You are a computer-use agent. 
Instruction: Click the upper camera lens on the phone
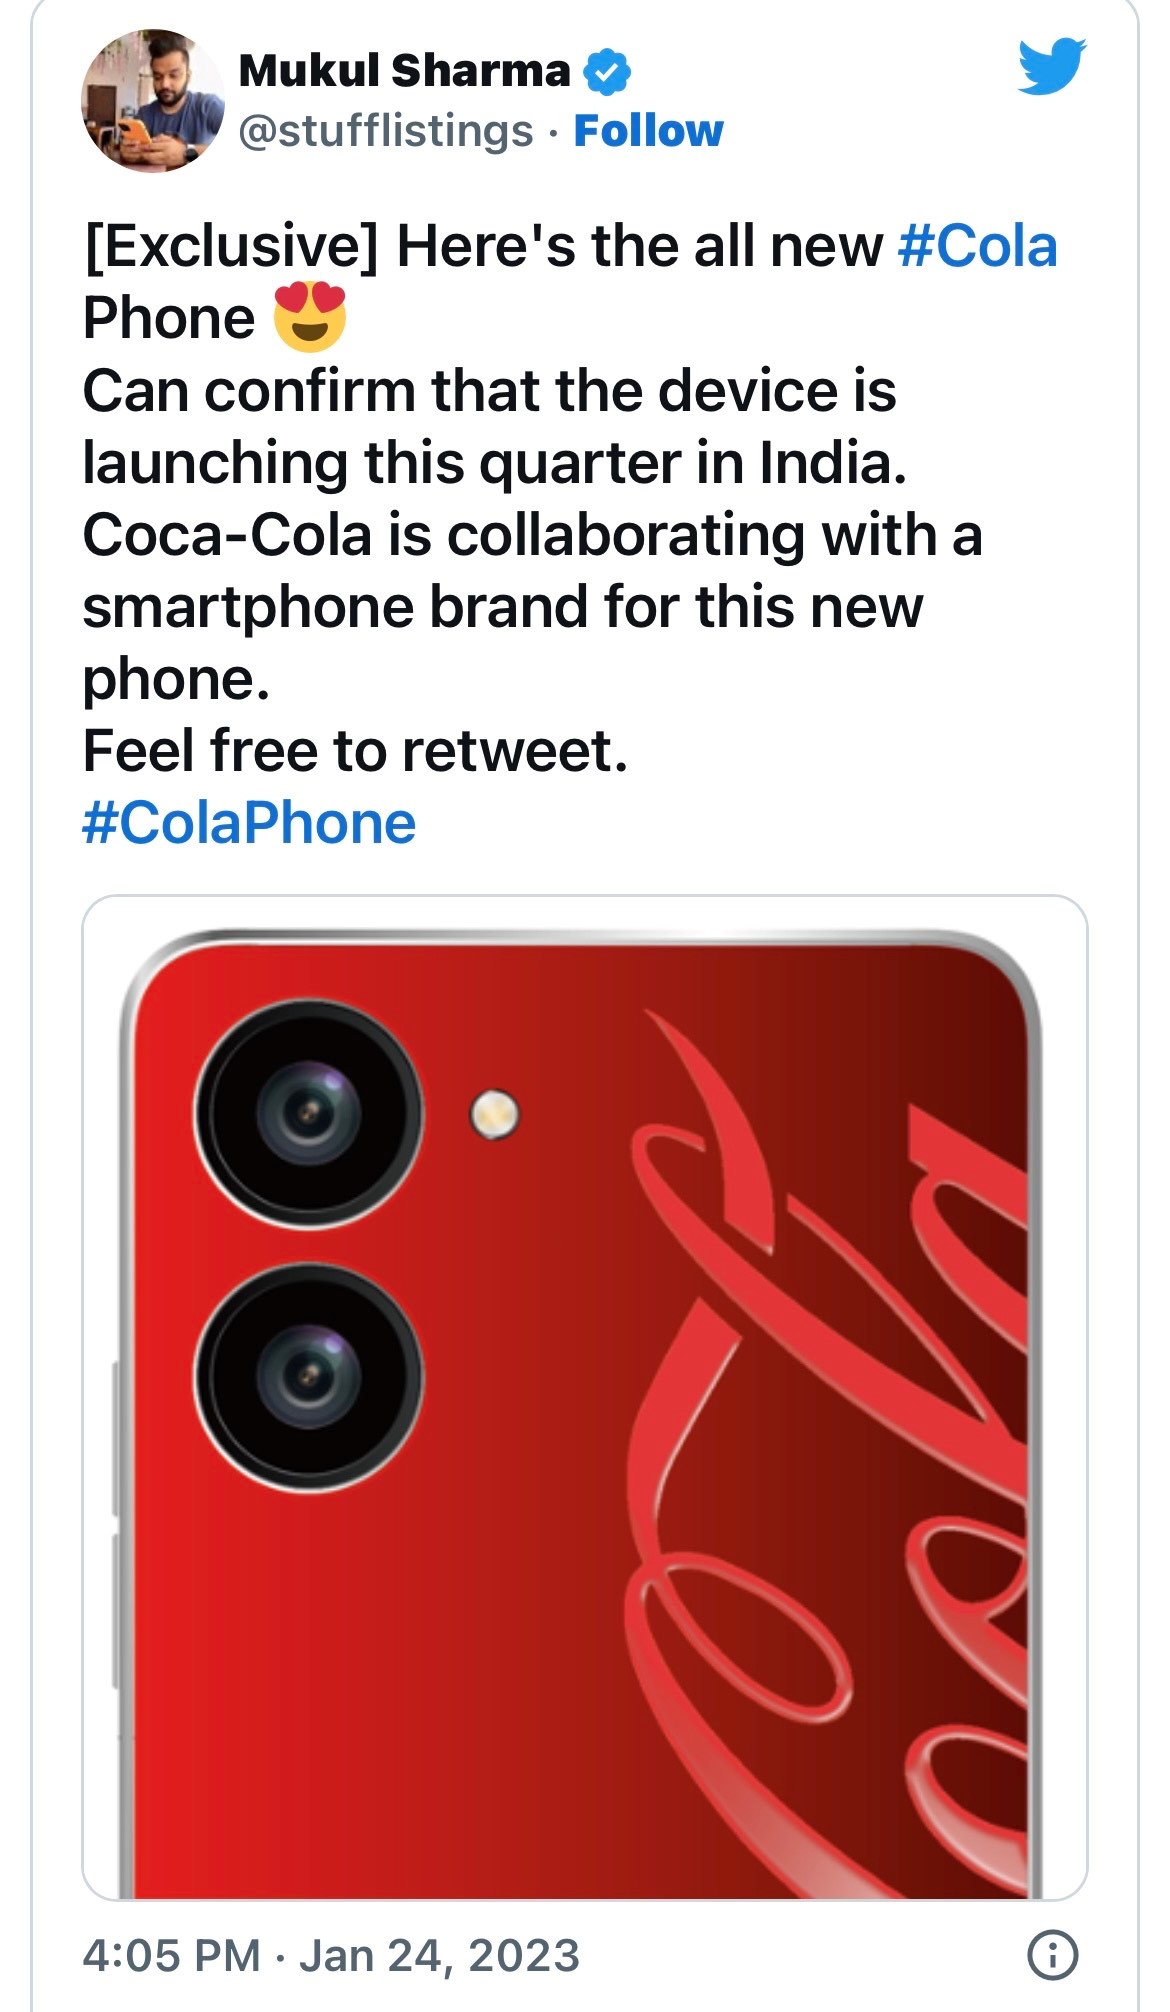(308, 1112)
